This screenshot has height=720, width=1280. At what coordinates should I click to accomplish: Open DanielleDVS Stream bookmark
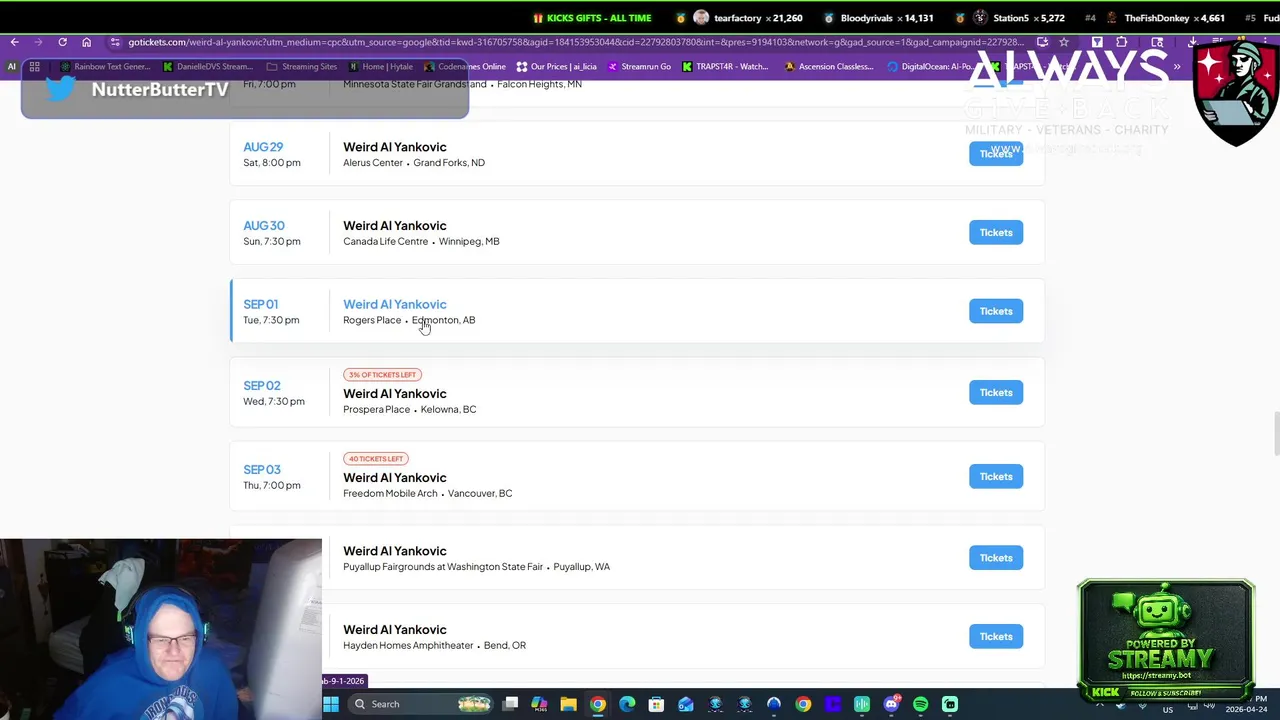click(x=207, y=67)
